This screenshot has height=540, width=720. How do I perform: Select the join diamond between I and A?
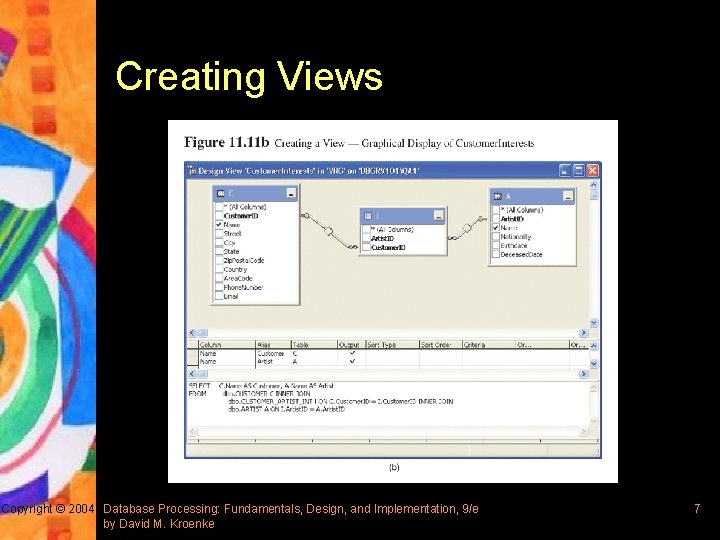pyautogui.click(x=467, y=228)
